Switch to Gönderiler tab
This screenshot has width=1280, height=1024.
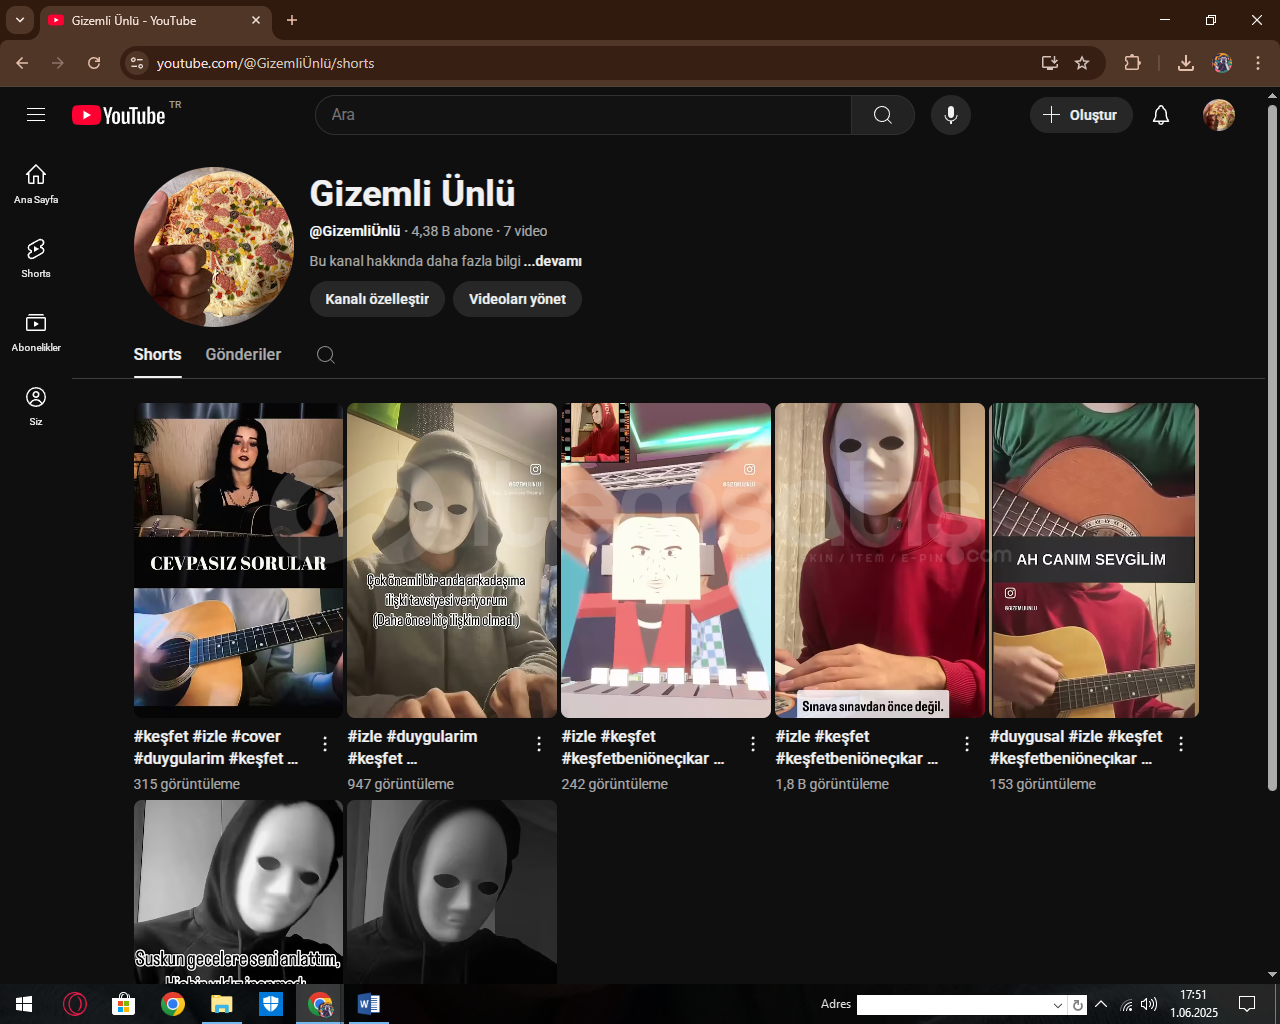pyautogui.click(x=243, y=355)
